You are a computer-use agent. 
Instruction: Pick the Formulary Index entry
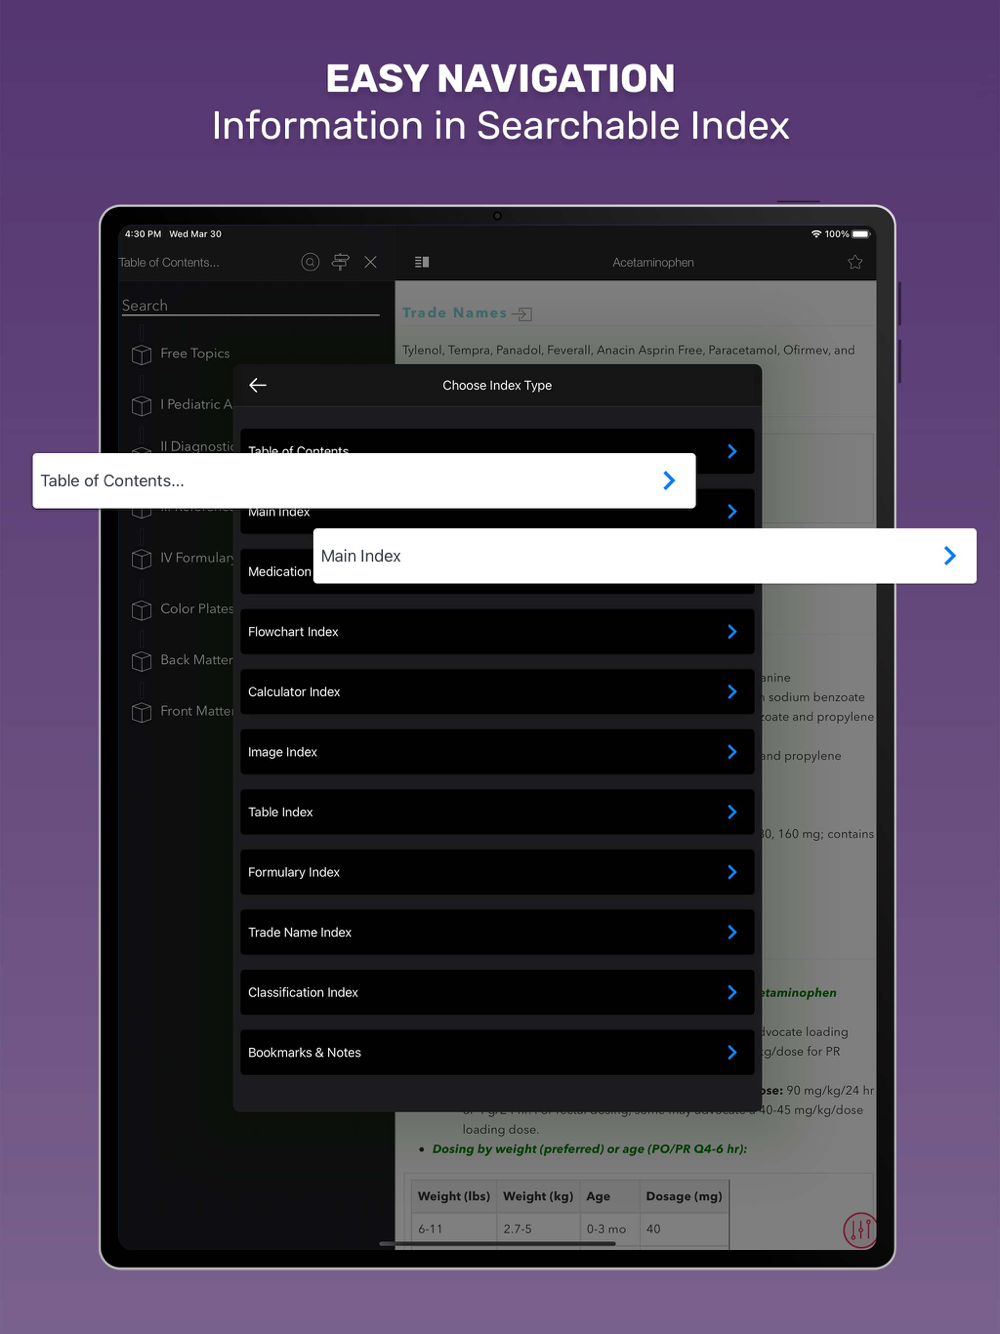pyautogui.click(x=497, y=872)
